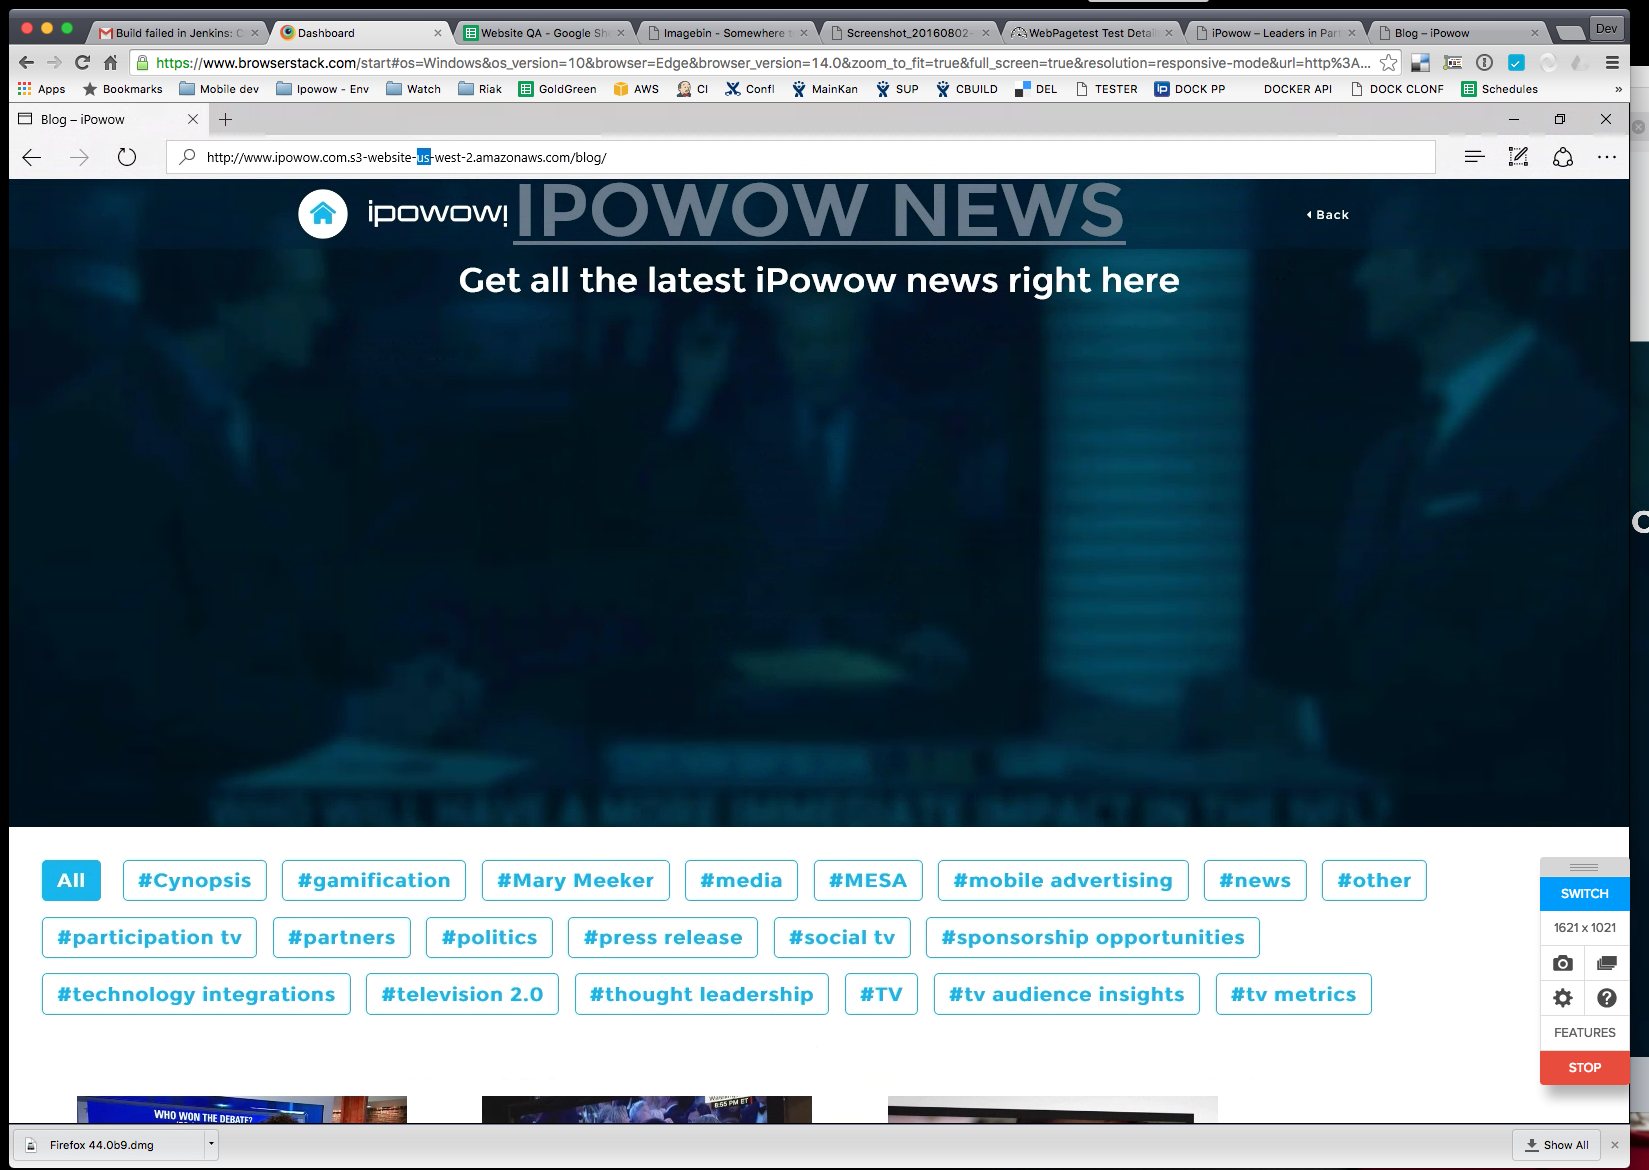Open Ipowow - Env bookmarks folder
The height and width of the screenshot is (1170, 1649).
(x=322, y=89)
